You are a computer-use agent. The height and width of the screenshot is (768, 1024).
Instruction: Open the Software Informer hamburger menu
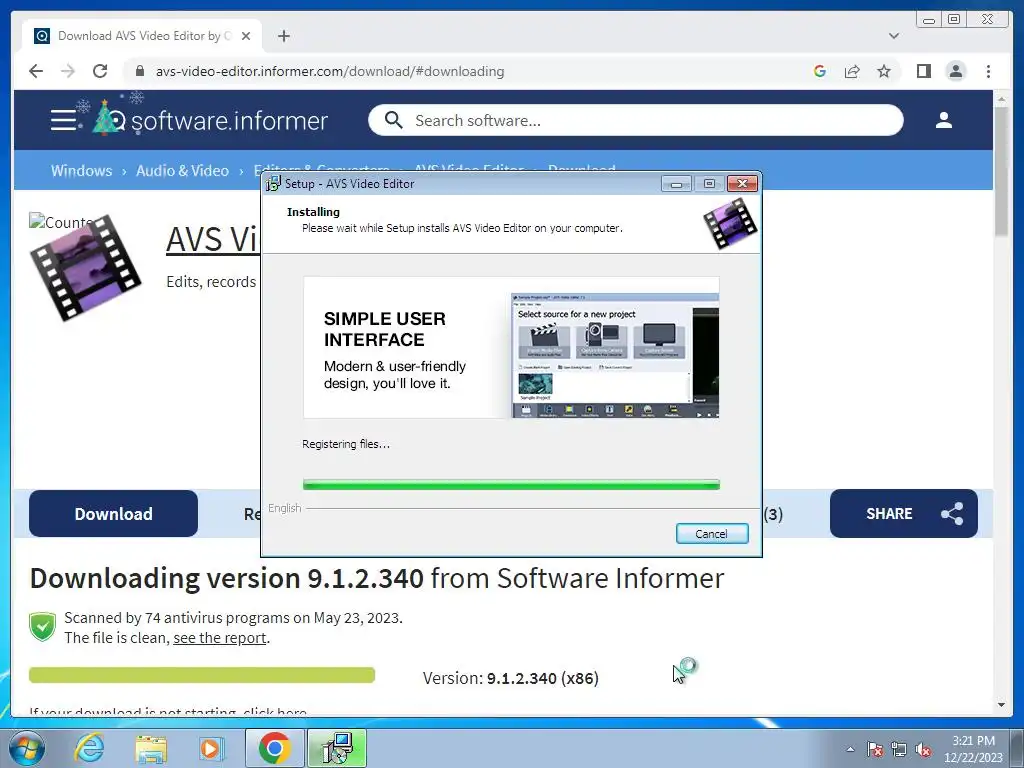(x=63, y=121)
